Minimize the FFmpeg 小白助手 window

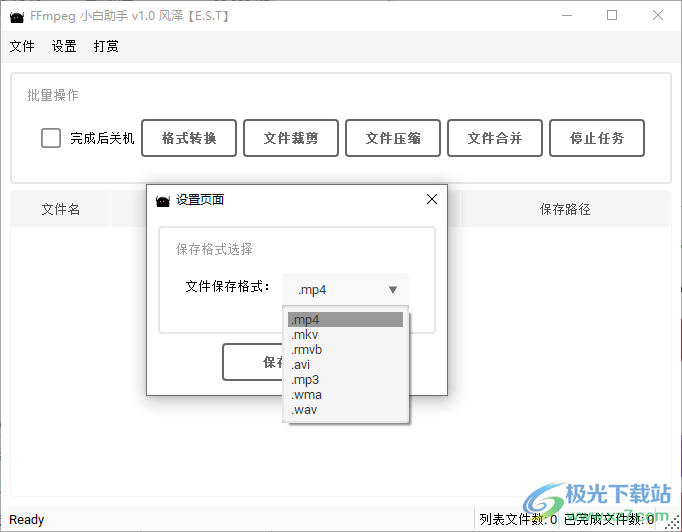(x=567, y=16)
